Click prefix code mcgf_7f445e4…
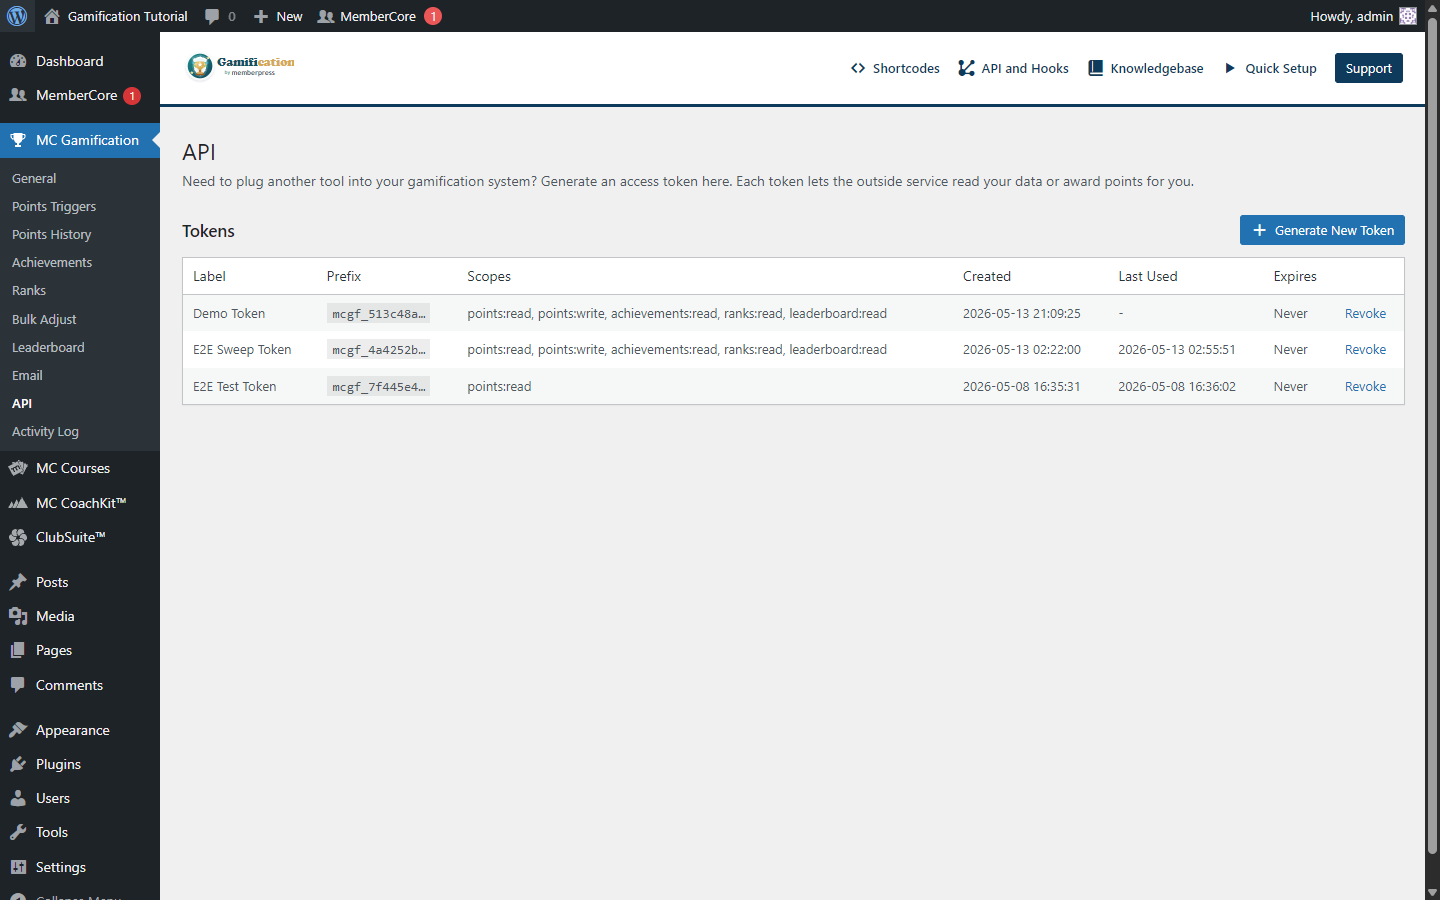The image size is (1440, 900). 378,386
